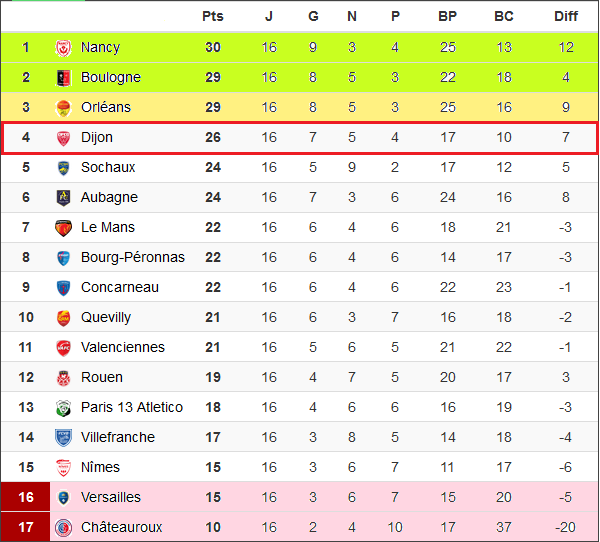The height and width of the screenshot is (542, 600).
Task: Click the red rank 17 cell
Action: click(x=26, y=527)
